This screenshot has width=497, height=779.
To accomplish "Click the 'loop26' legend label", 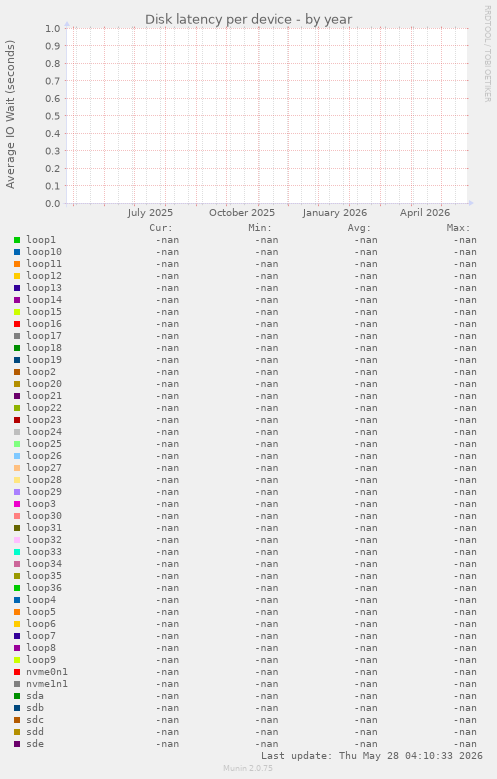I will click(x=44, y=456).
